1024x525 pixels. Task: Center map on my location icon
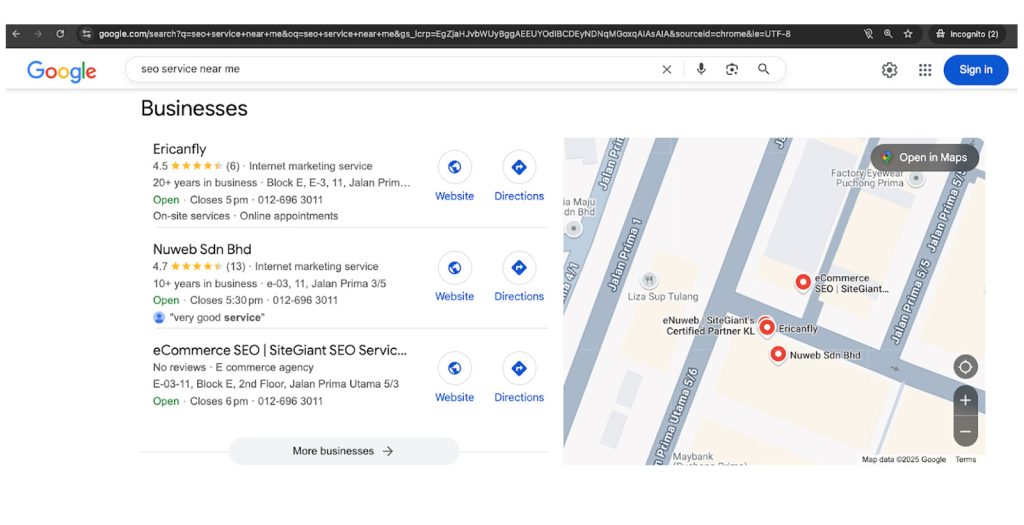[x=965, y=367]
